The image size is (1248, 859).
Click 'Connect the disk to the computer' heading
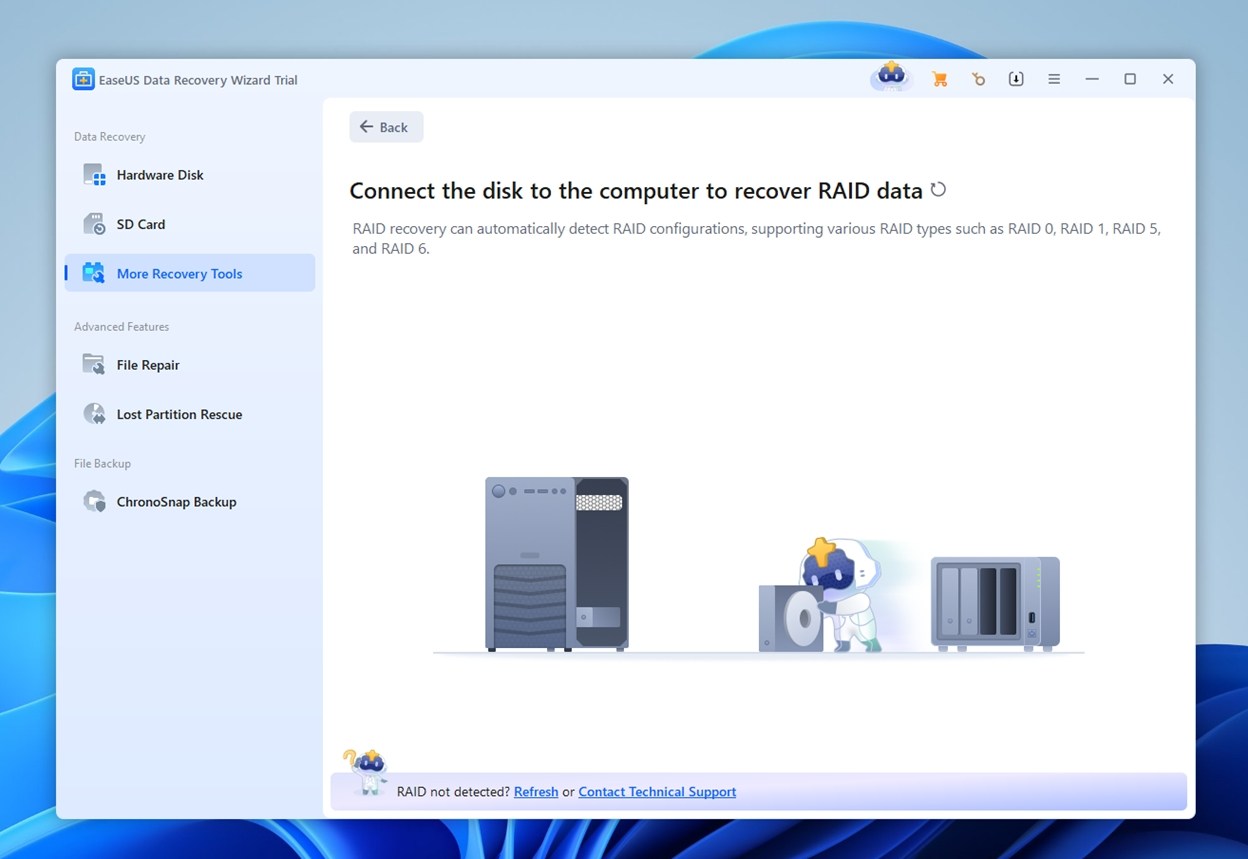click(x=636, y=191)
